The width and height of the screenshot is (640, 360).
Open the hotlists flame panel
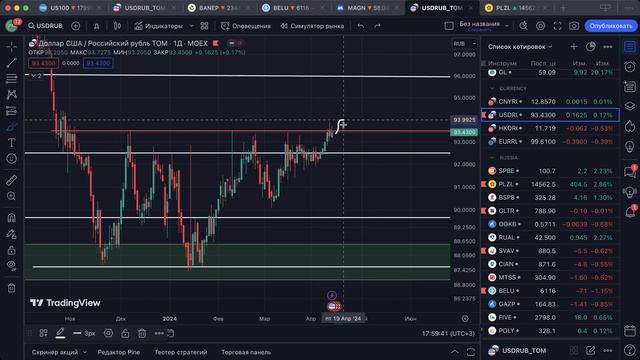click(x=630, y=126)
